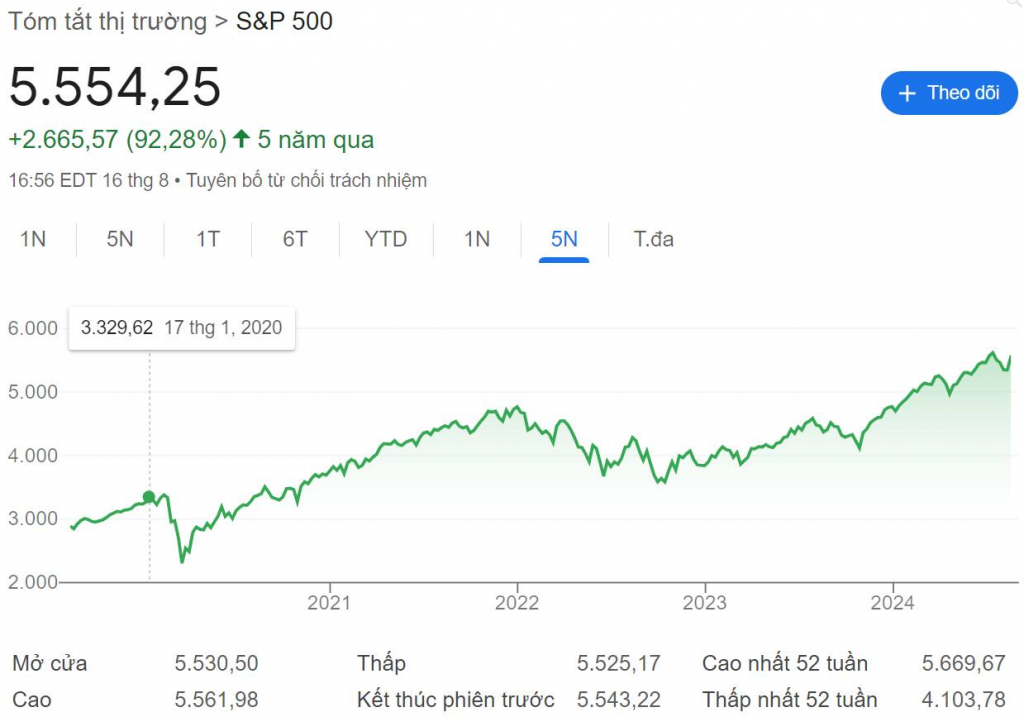Viewport: 1024px width, 717px height.
Task: Click the plus icon inside Theo dõi
Action: pos(907,93)
